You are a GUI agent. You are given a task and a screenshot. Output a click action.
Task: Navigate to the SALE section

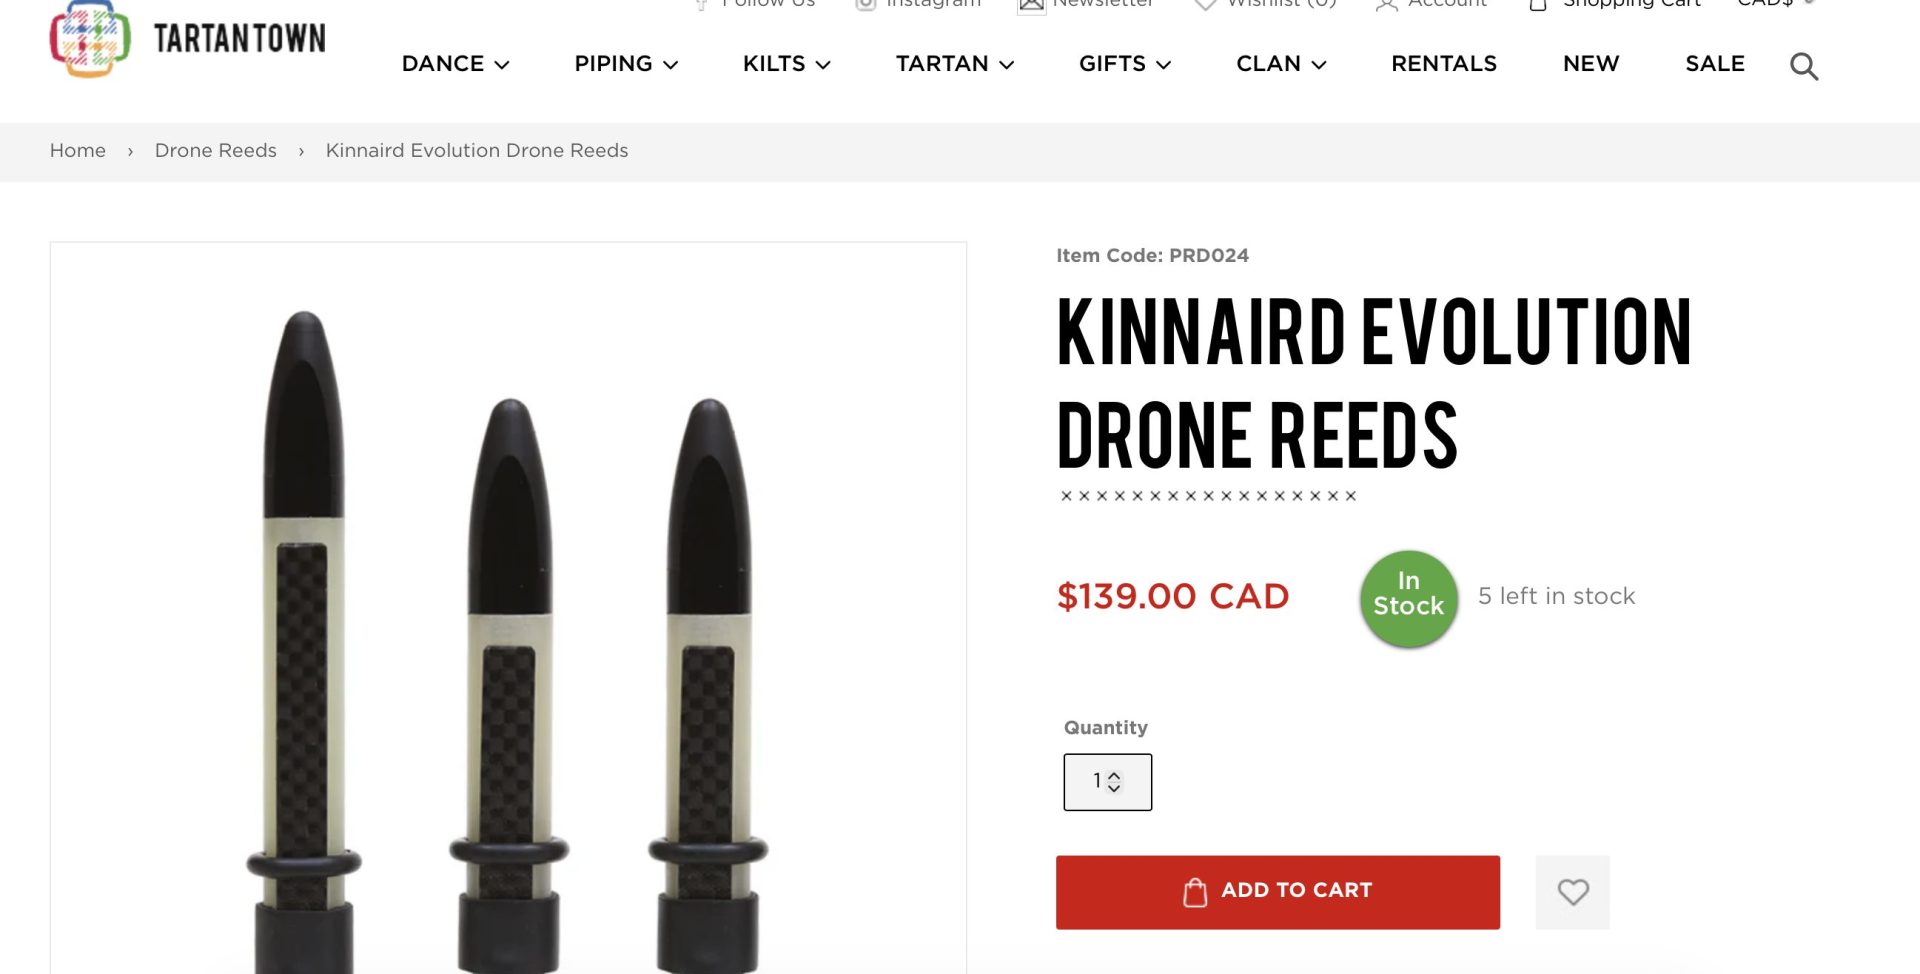pos(1714,64)
